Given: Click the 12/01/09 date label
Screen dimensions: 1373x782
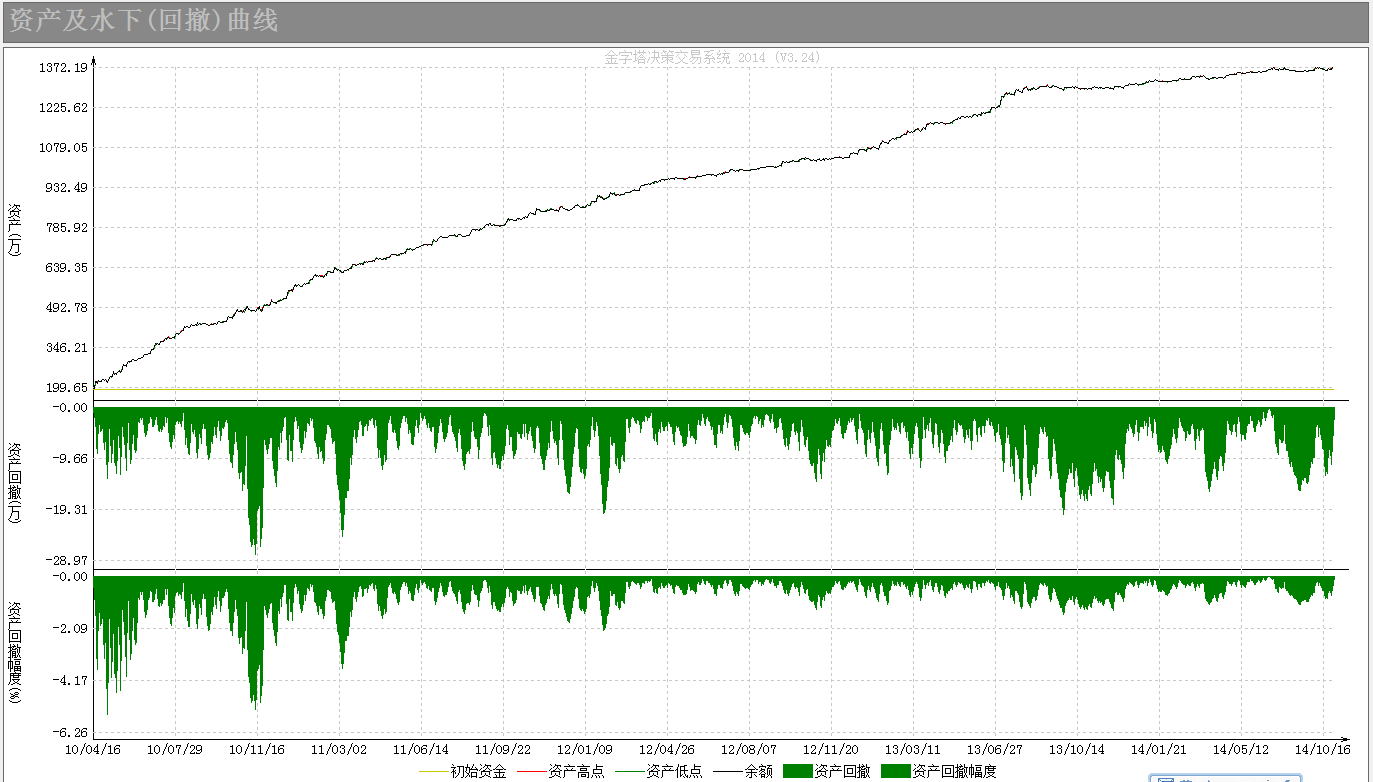Looking at the screenshot, I should coord(585,749).
